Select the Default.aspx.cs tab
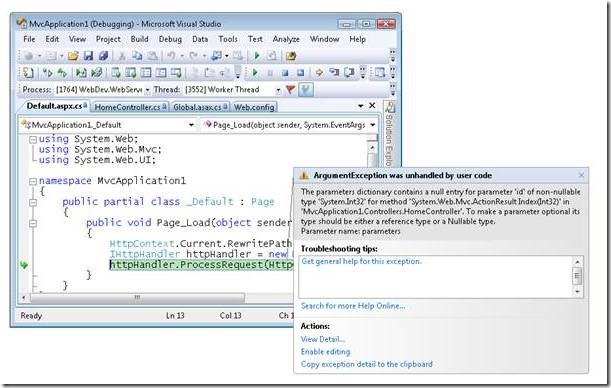Viewport: 611px width, 388px height. 56,106
